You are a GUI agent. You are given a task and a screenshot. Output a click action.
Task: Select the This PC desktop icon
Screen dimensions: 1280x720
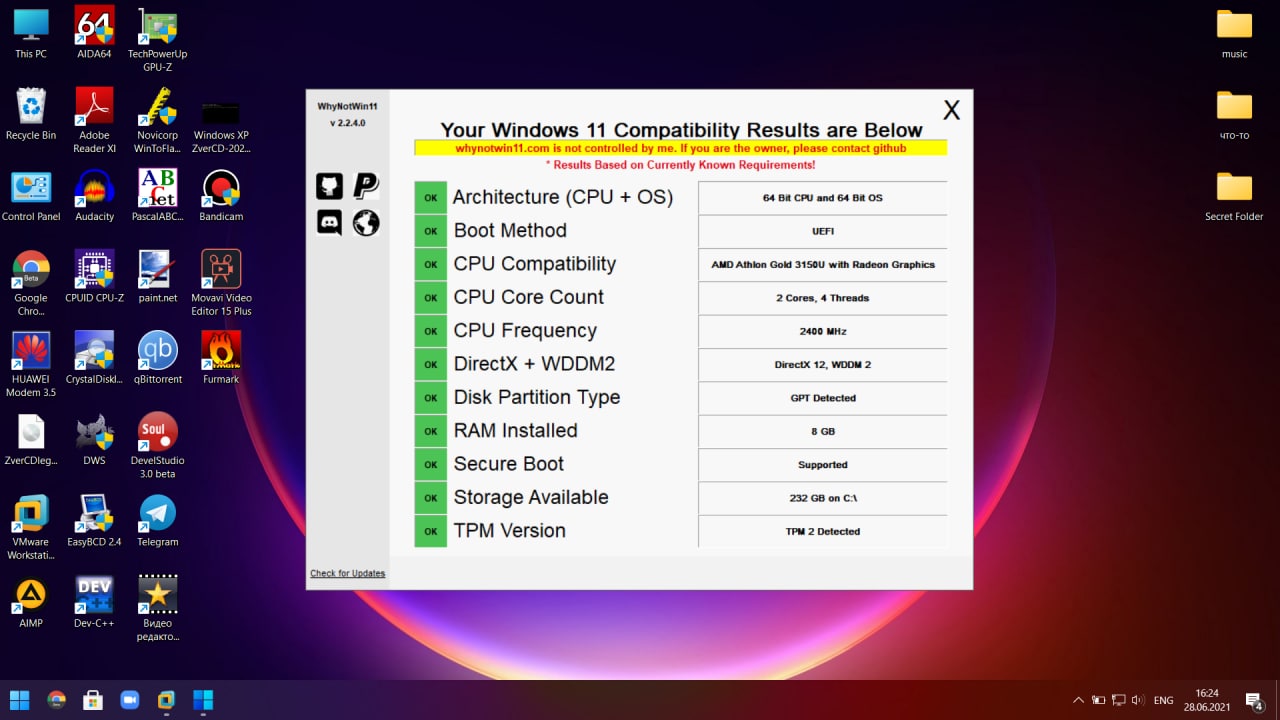31,33
